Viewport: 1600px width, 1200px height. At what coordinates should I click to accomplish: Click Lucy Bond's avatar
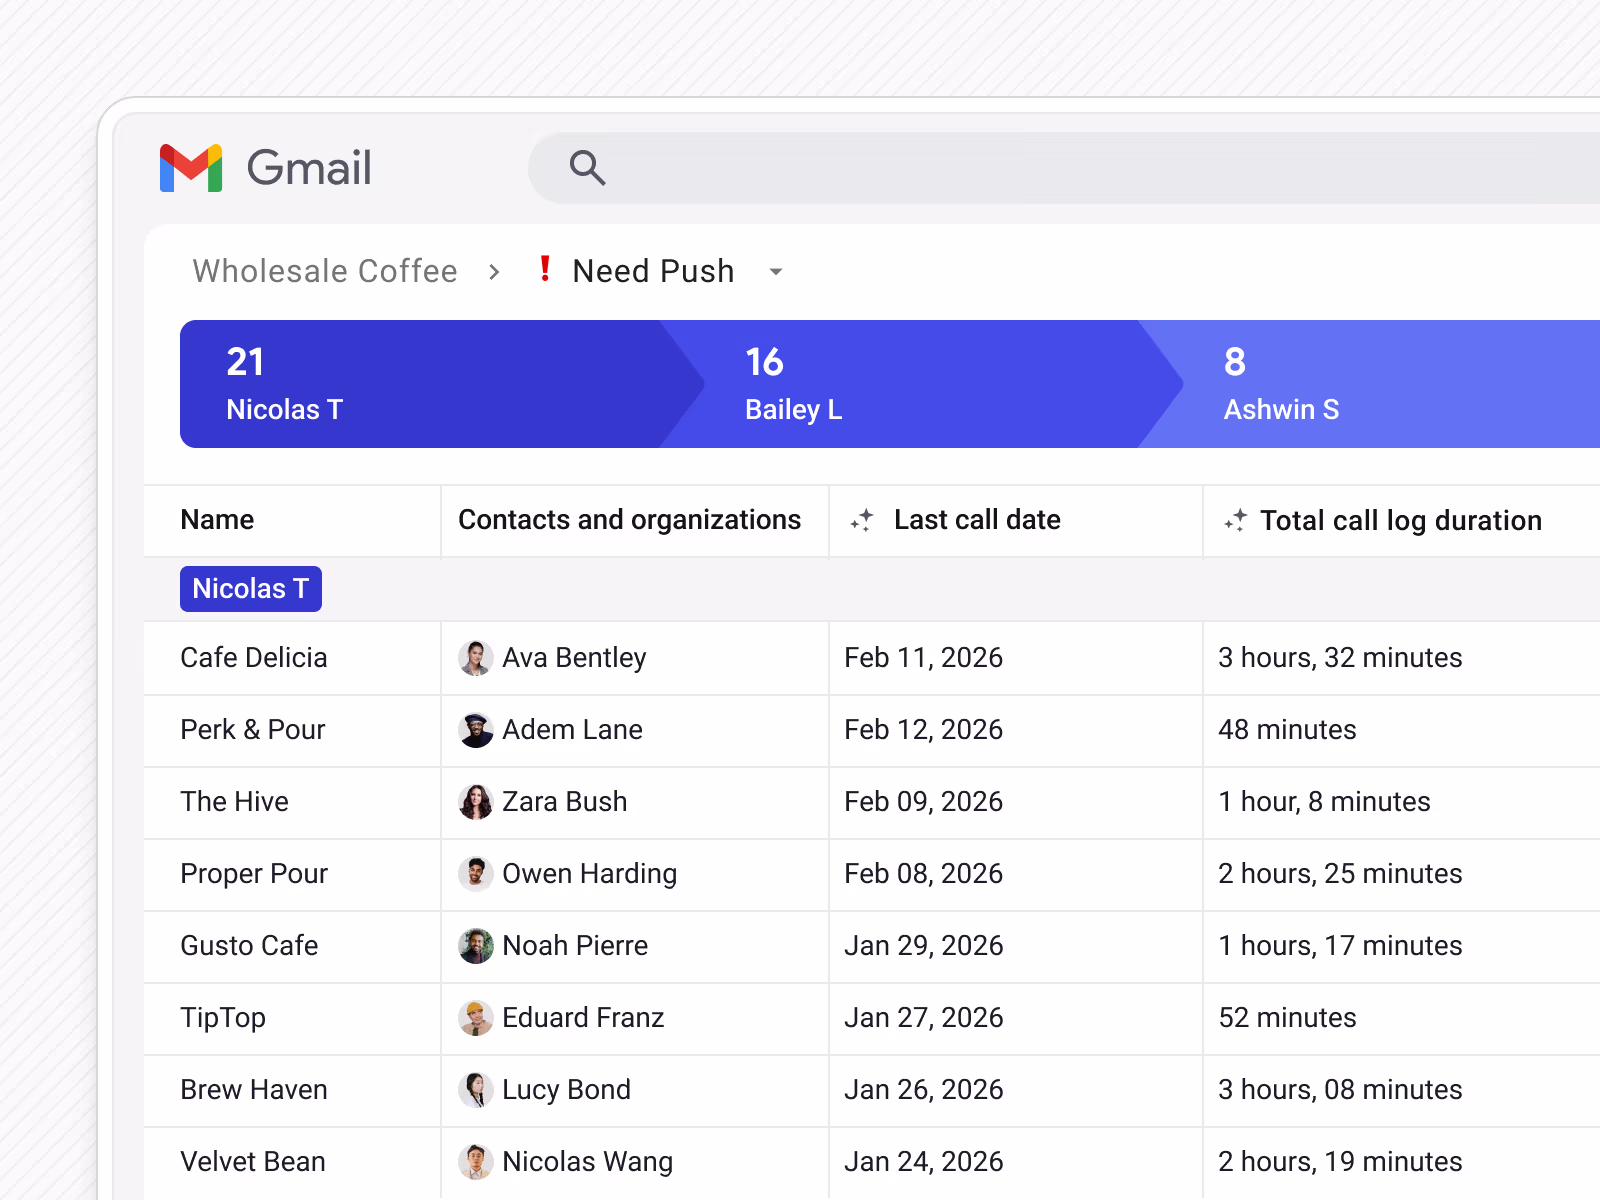pyautogui.click(x=476, y=1090)
